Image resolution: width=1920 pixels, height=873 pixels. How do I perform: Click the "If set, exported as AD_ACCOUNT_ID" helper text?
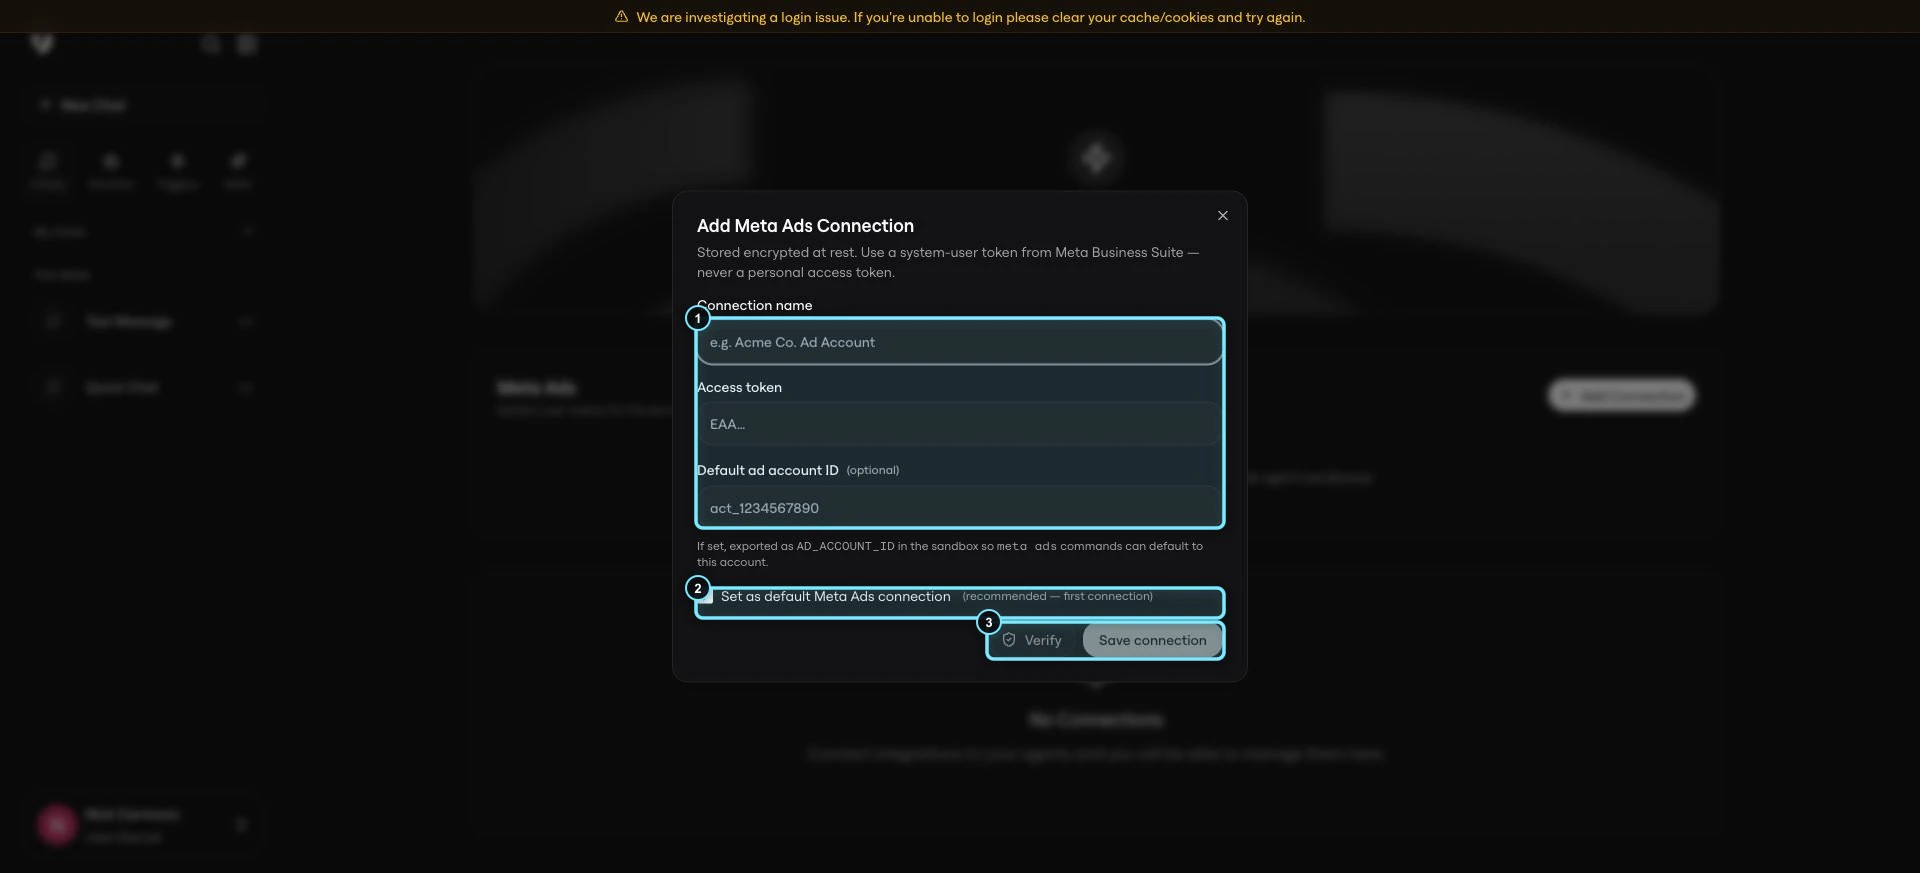950,555
